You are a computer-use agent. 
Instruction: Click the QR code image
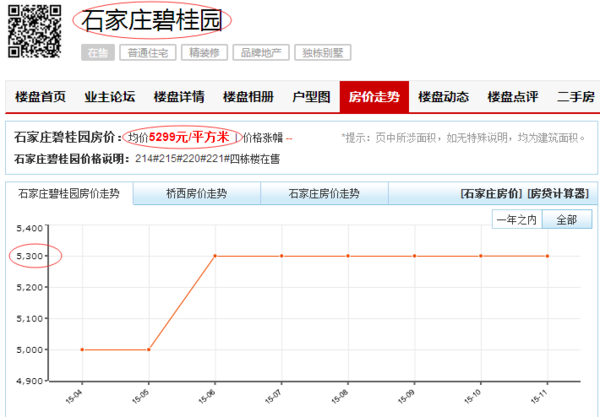34,31
